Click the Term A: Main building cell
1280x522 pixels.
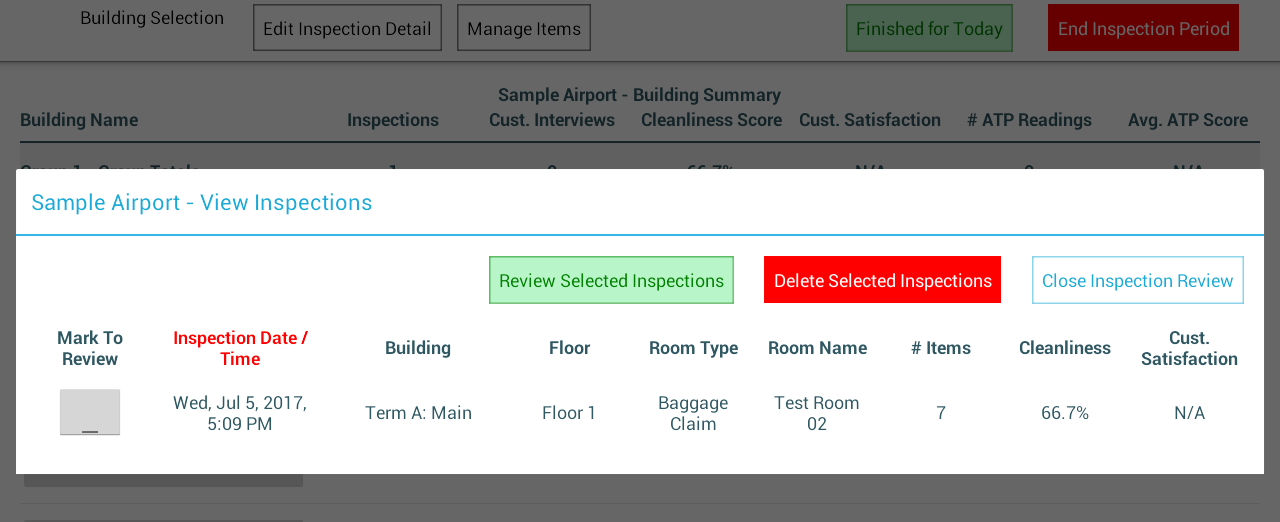tap(418, 413)
